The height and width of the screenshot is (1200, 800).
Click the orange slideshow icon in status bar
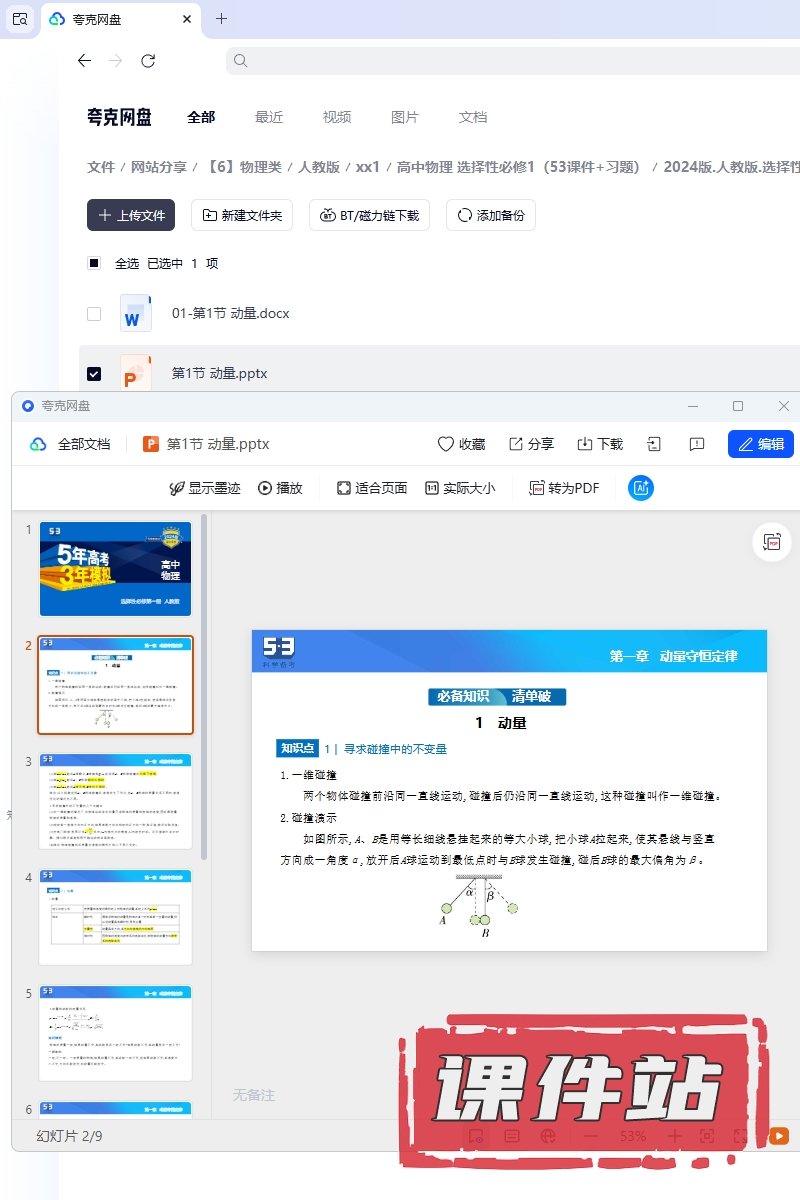tap(778, 1136)
